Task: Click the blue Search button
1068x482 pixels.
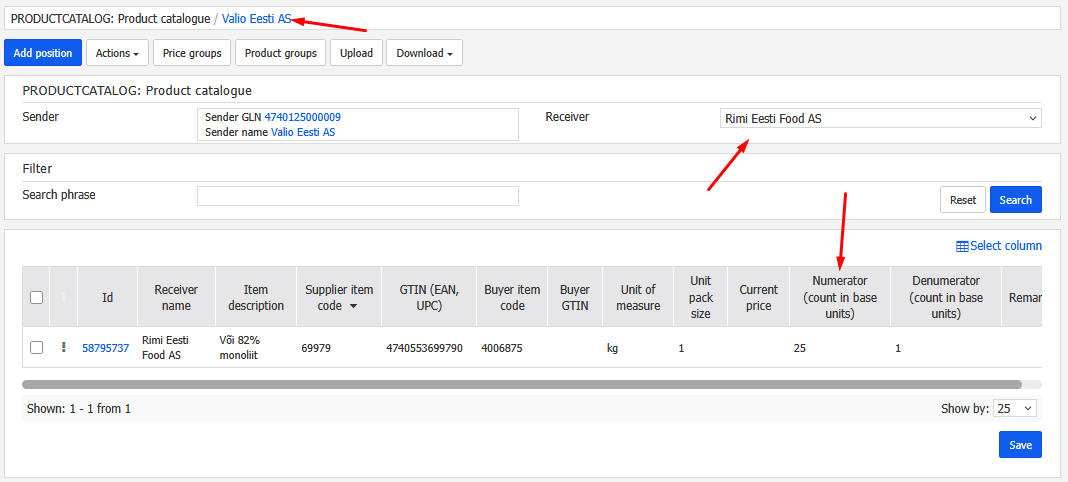Action: point(1016,200)
